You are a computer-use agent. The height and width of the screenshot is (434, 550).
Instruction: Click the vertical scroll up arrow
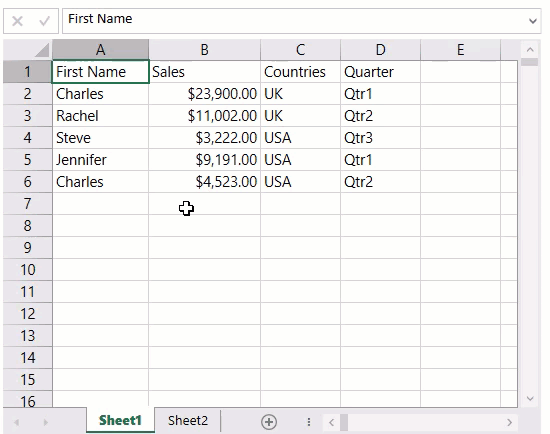(x=530, y=50)
